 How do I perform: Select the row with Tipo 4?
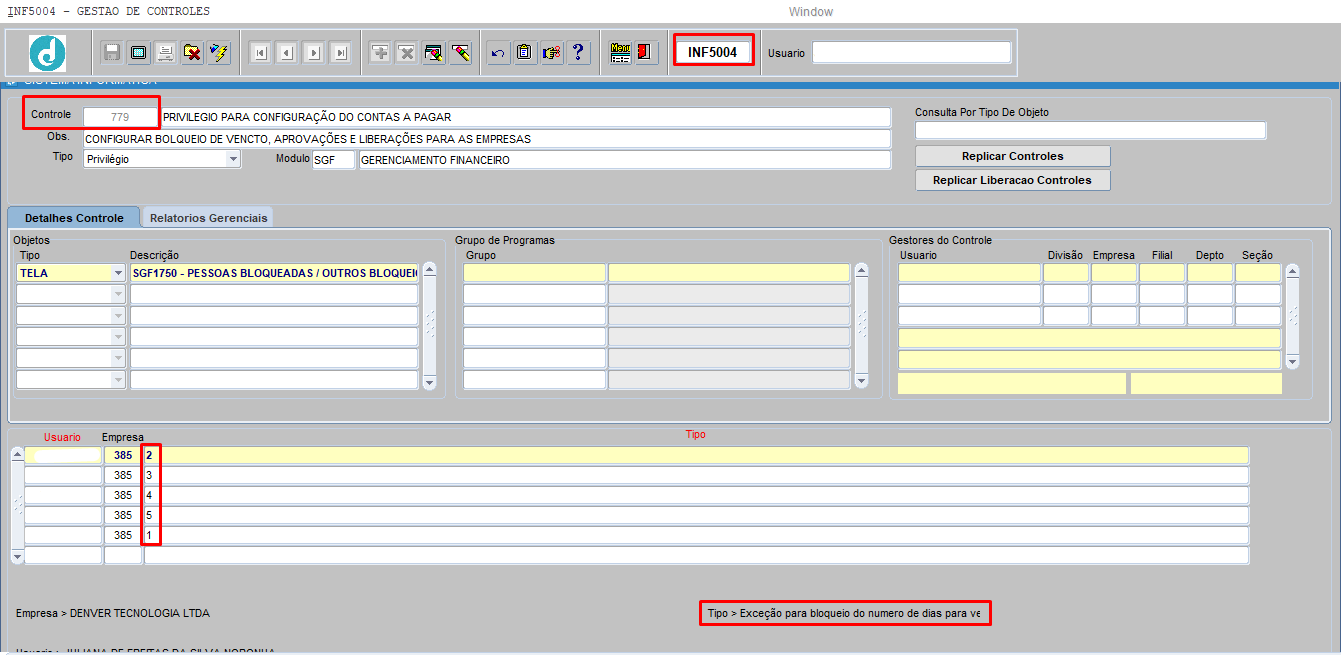tap(697, 495)
